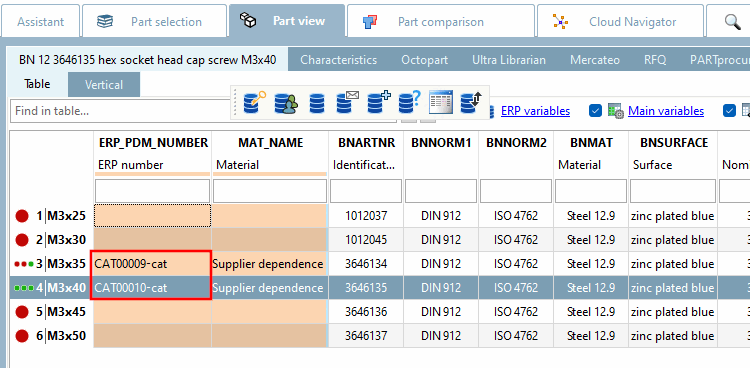Toggle the checkbox right of Main variables
This screenshot has width=750, height=368.
point(729,111)
